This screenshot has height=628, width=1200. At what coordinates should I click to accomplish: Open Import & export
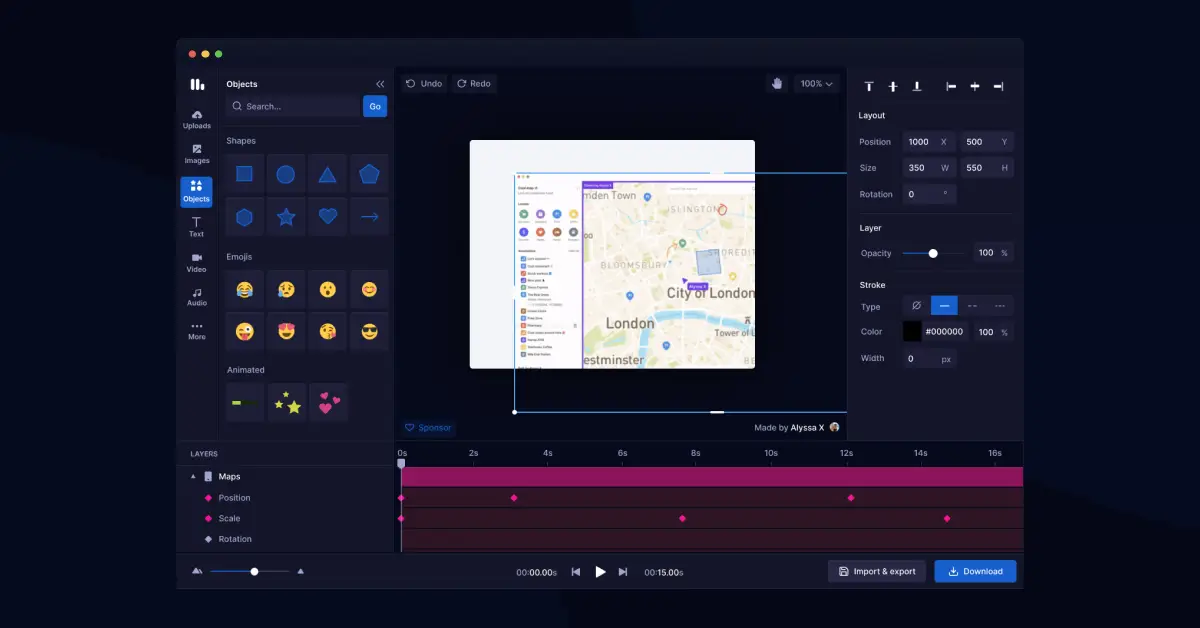877,571
